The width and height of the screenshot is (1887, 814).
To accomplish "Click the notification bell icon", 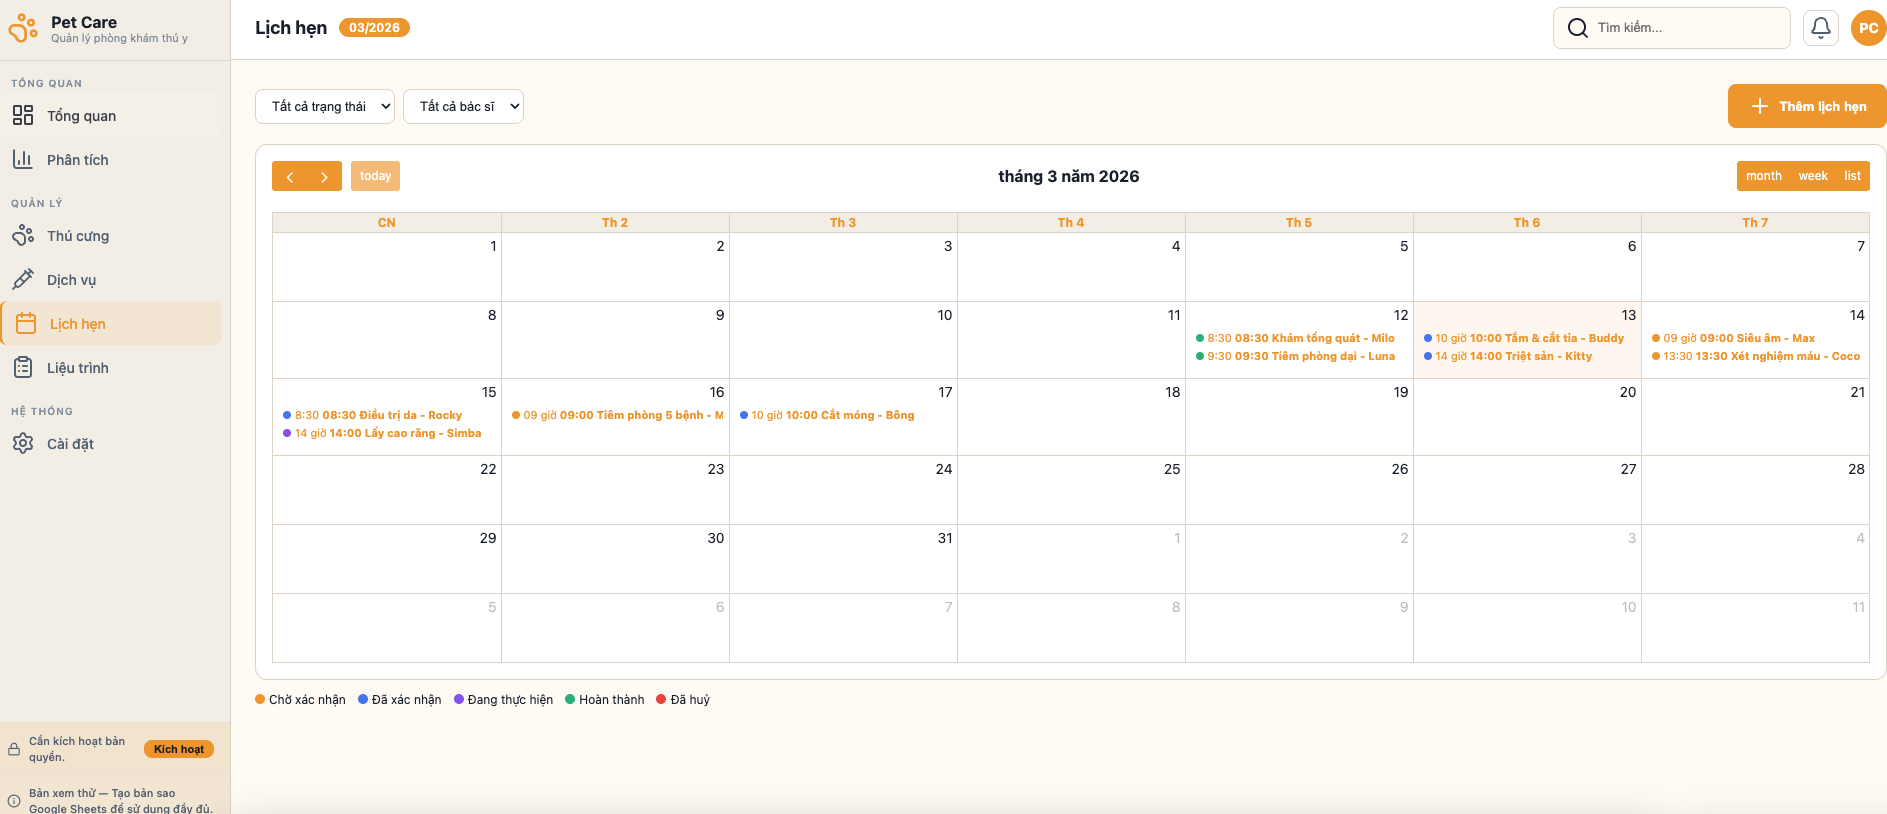I will point(1820,28).
